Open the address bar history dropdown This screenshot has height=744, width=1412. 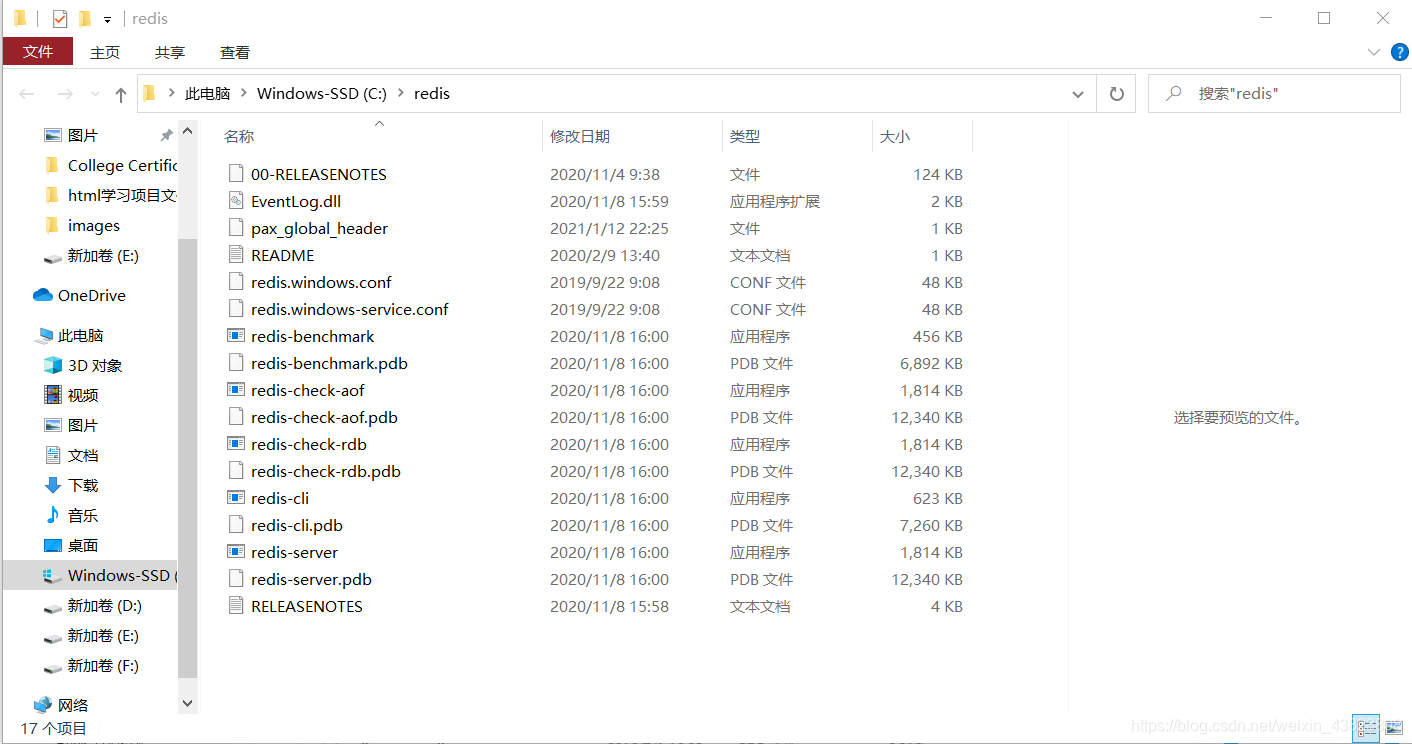coord(1078,94)
